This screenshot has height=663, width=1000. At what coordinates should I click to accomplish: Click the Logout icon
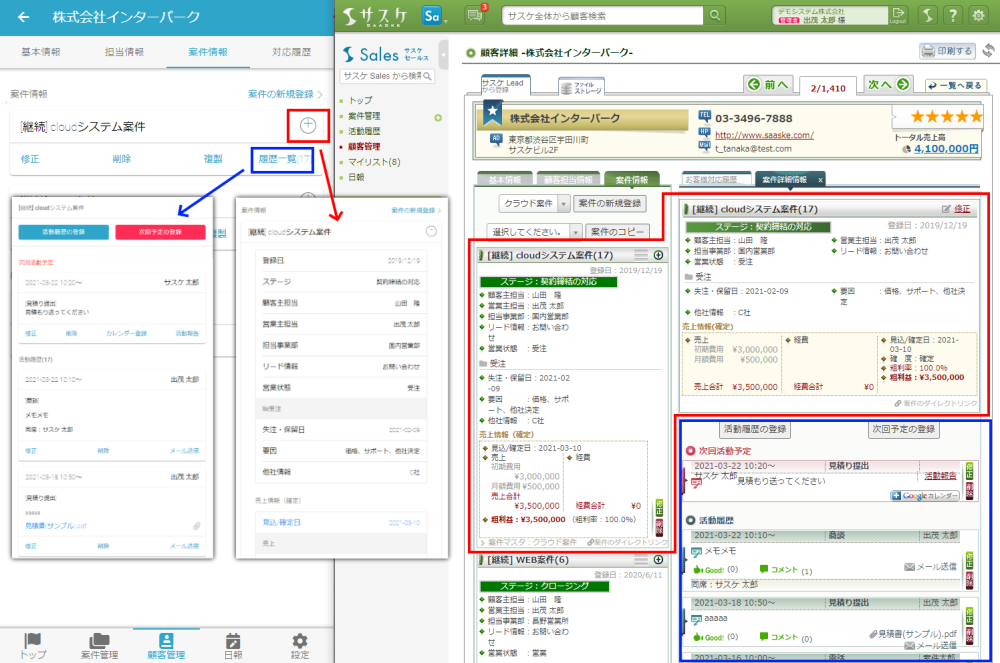(897, 15)
